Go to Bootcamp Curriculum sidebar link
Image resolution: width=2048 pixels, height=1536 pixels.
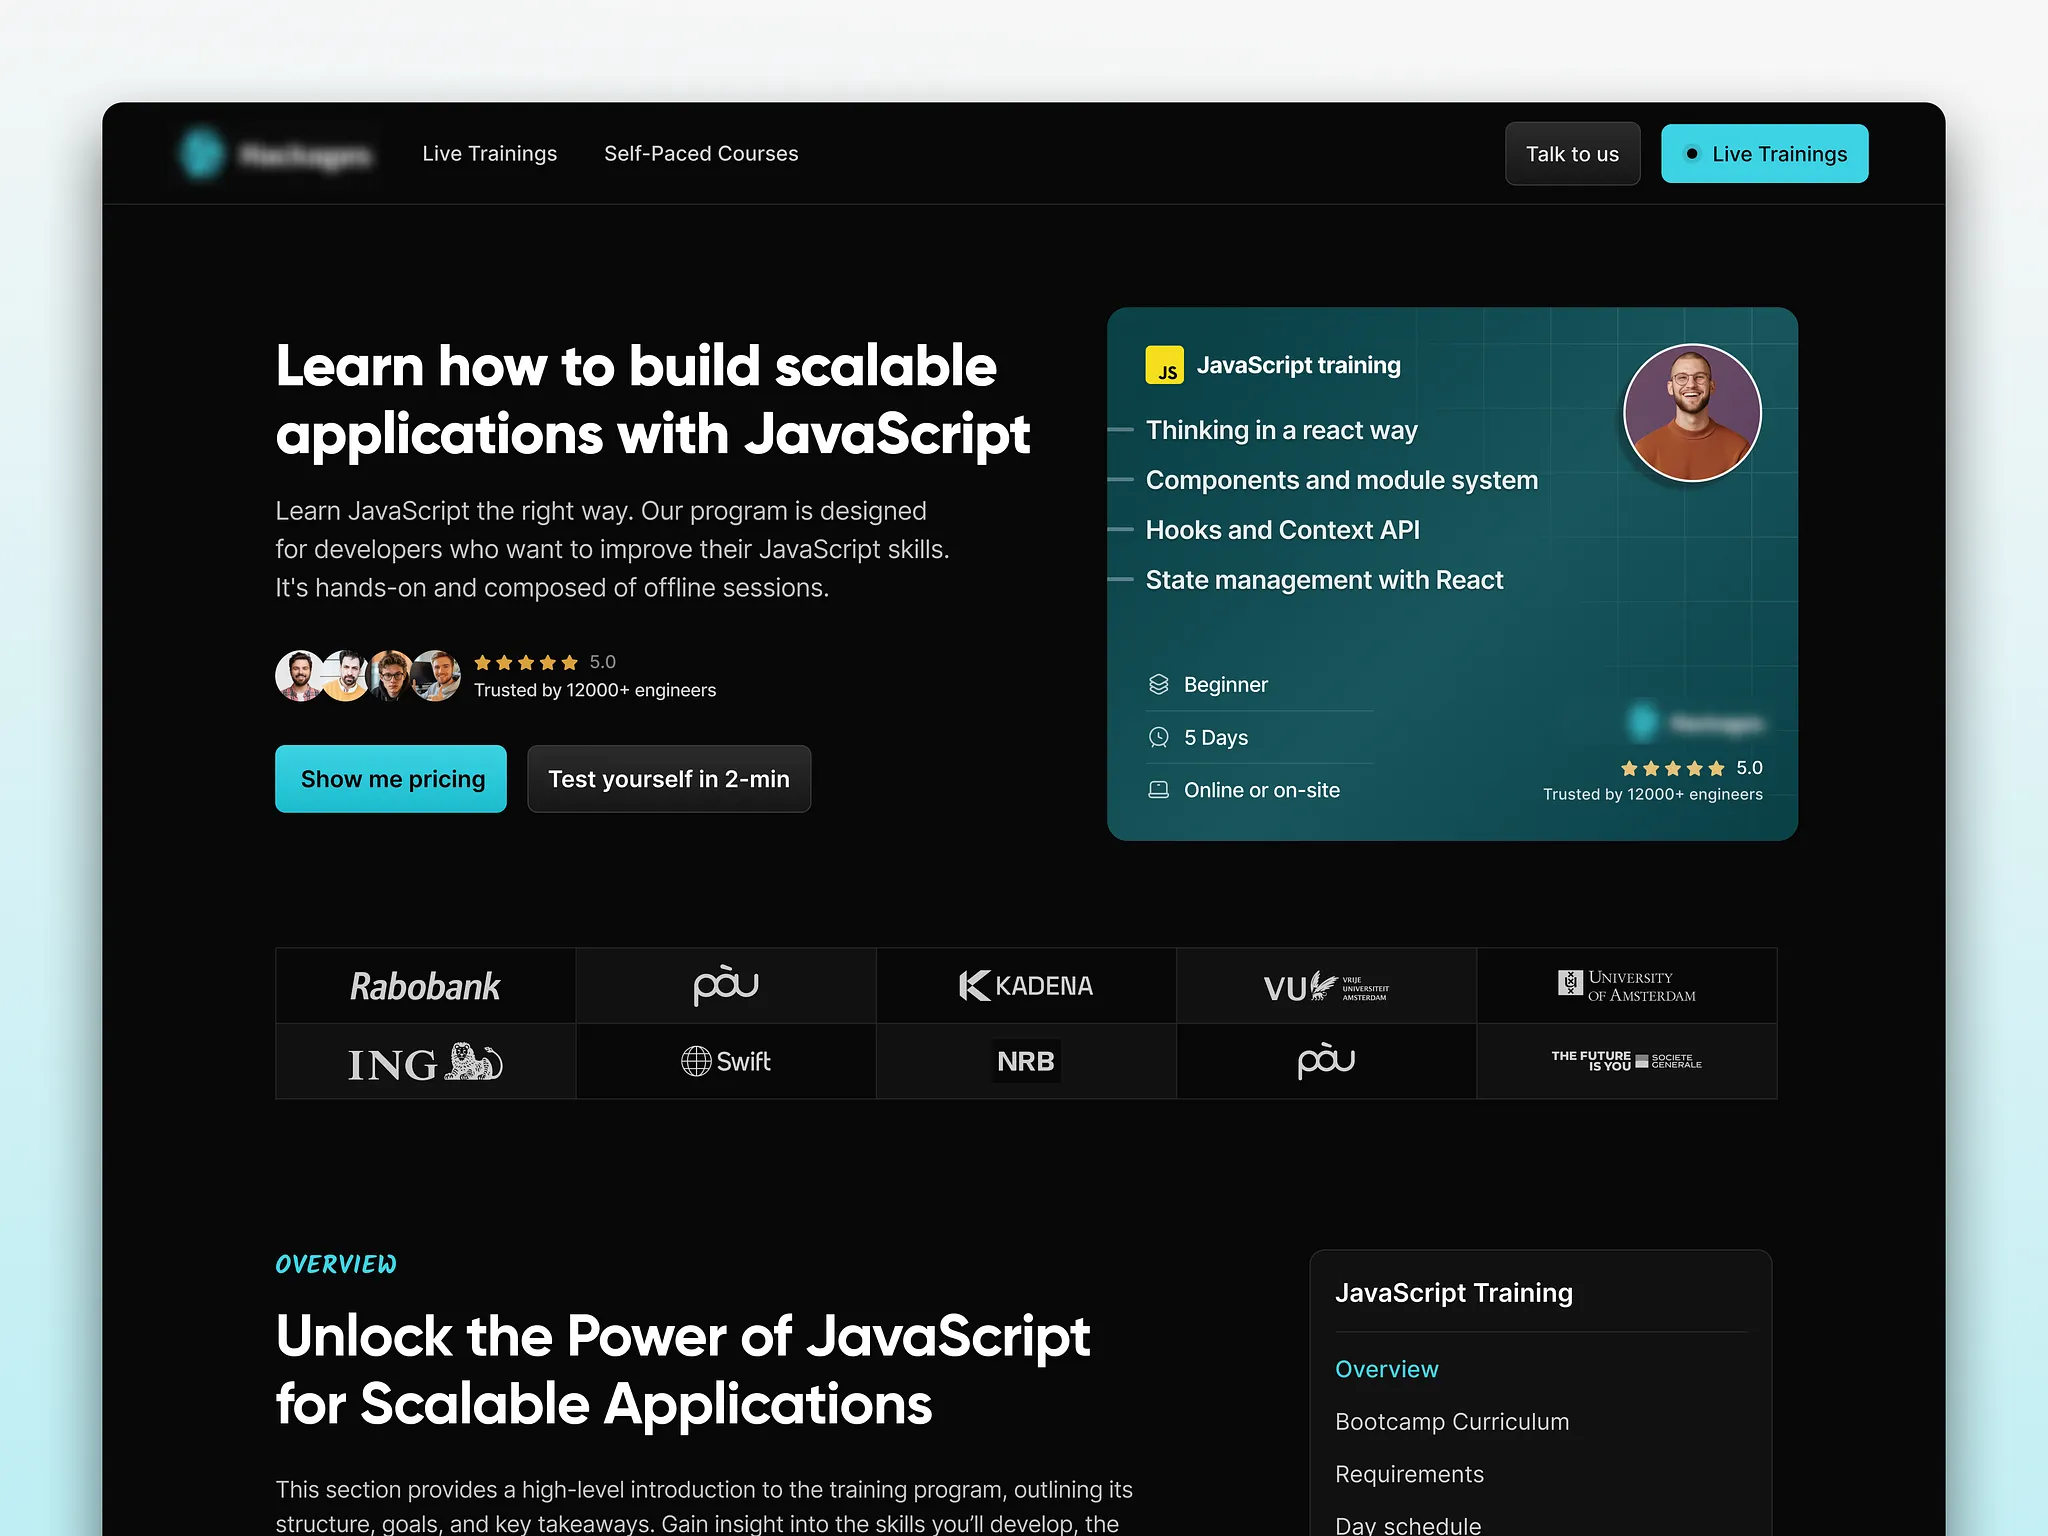coord(1451,1421)
